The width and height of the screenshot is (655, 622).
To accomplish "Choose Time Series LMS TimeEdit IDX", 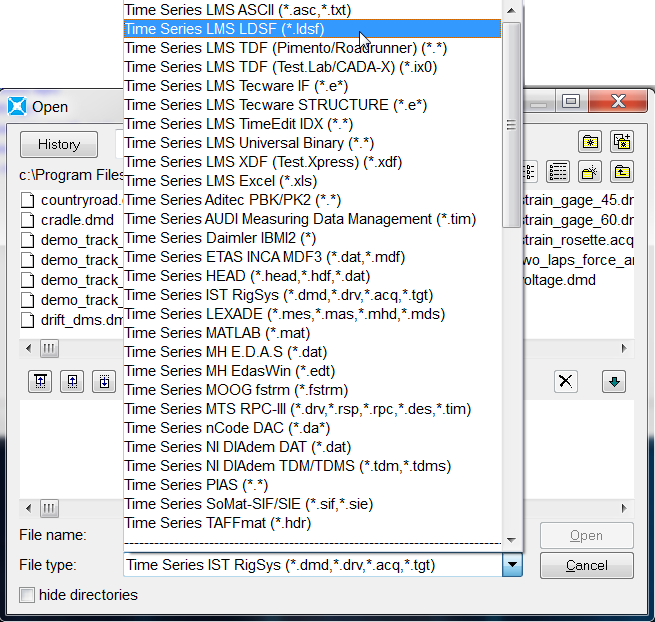I will pos(312,124).
